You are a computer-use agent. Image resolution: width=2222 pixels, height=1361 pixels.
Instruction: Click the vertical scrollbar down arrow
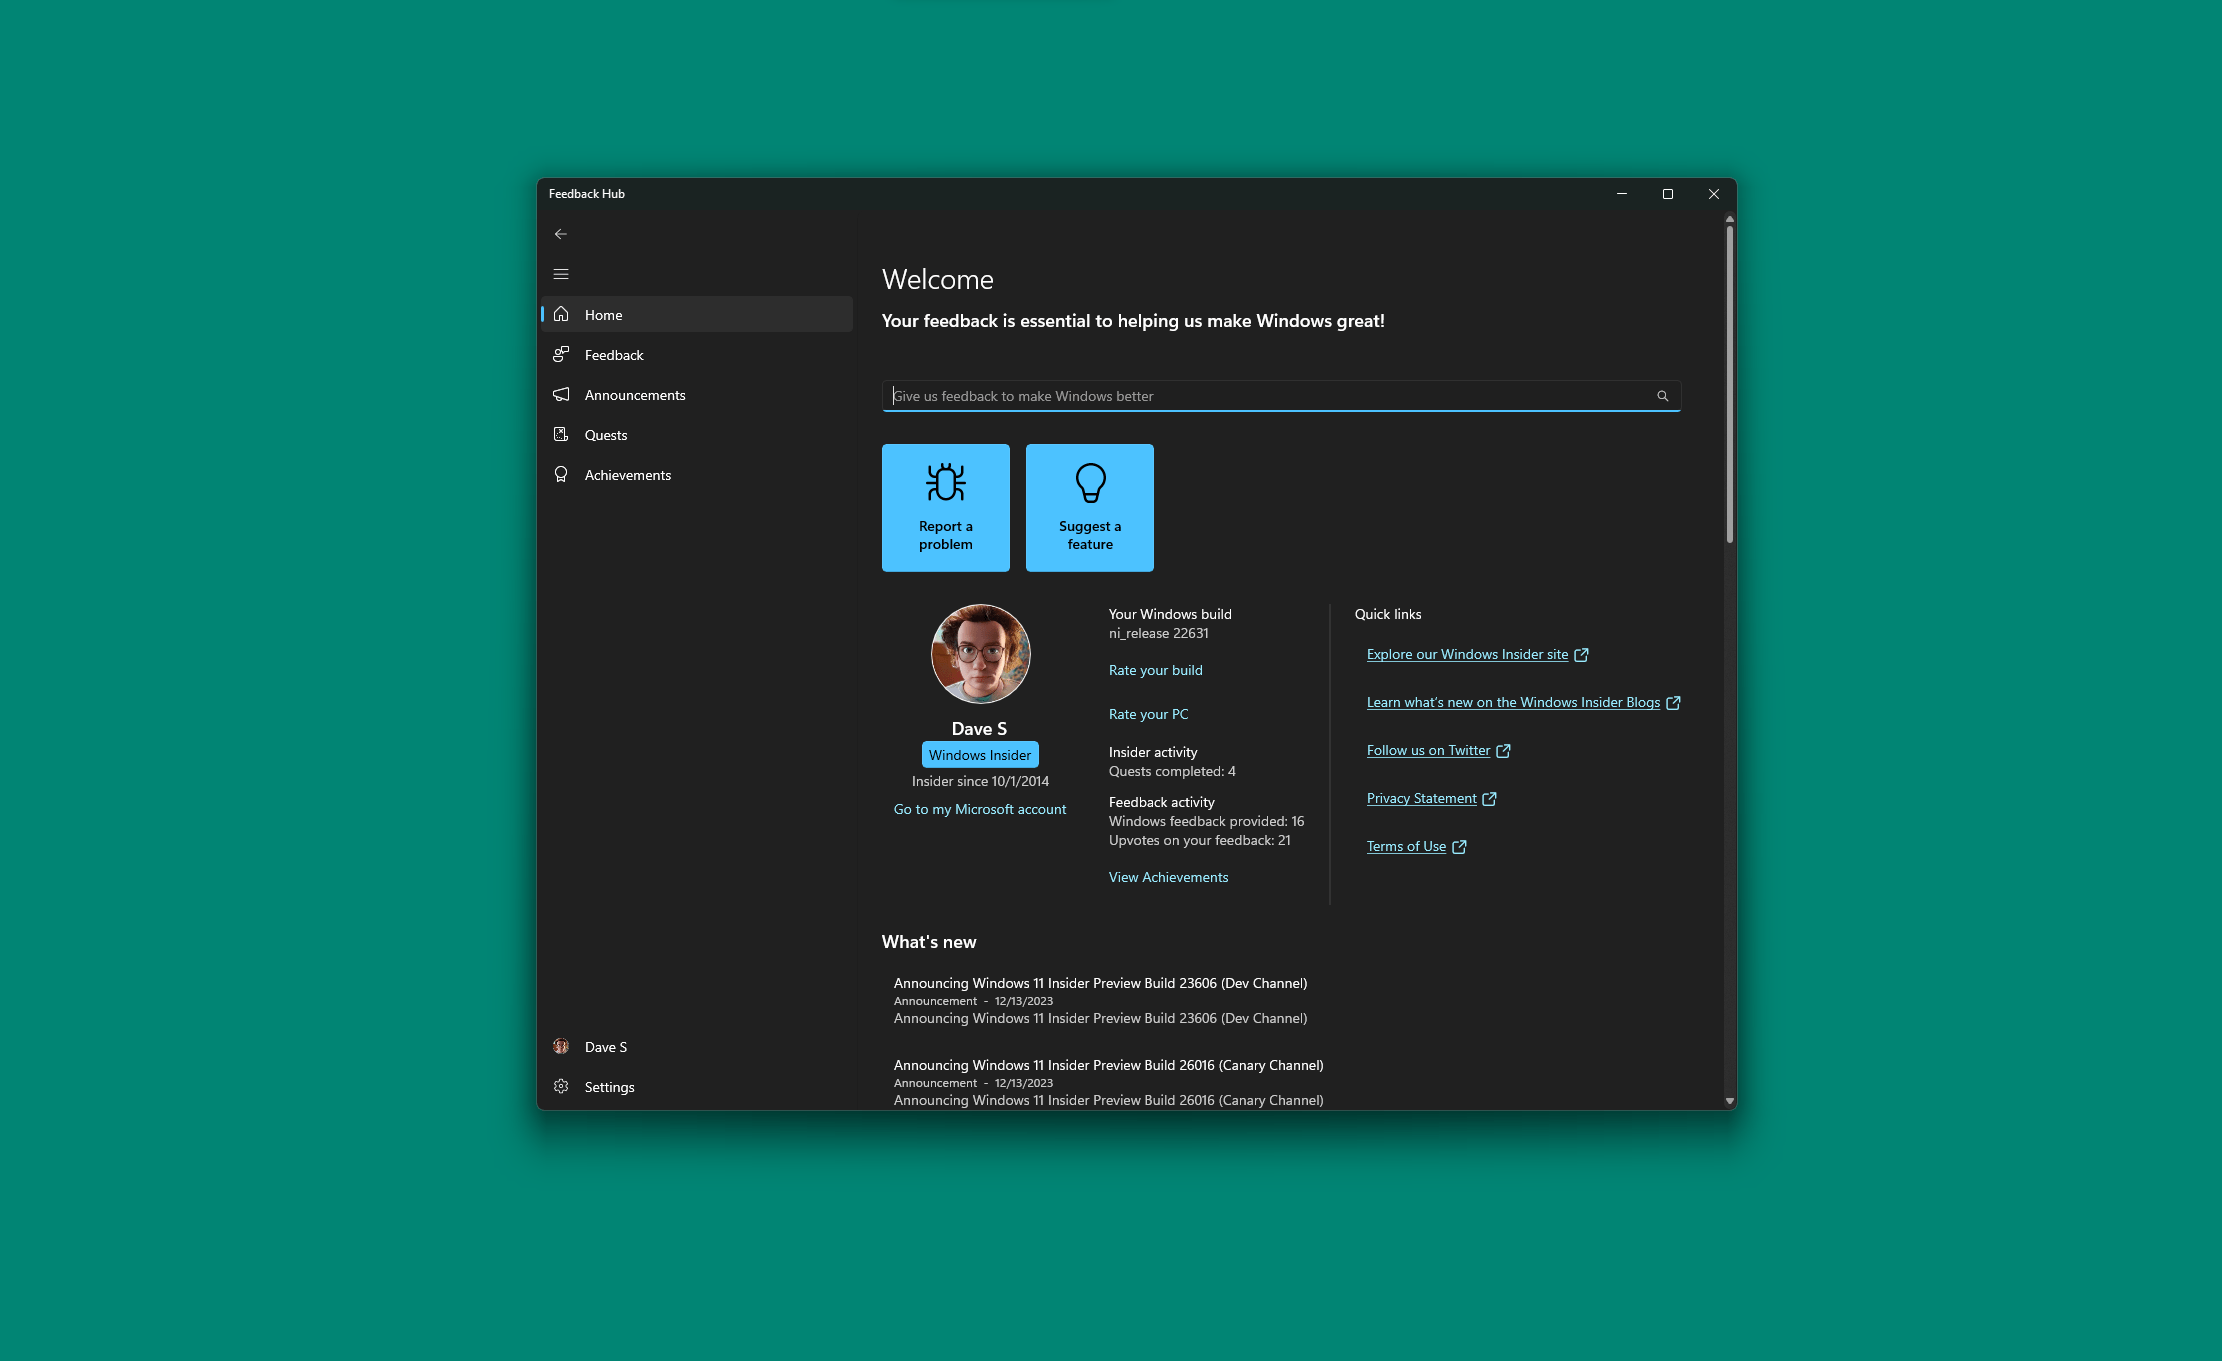tap(1729, 1101)
